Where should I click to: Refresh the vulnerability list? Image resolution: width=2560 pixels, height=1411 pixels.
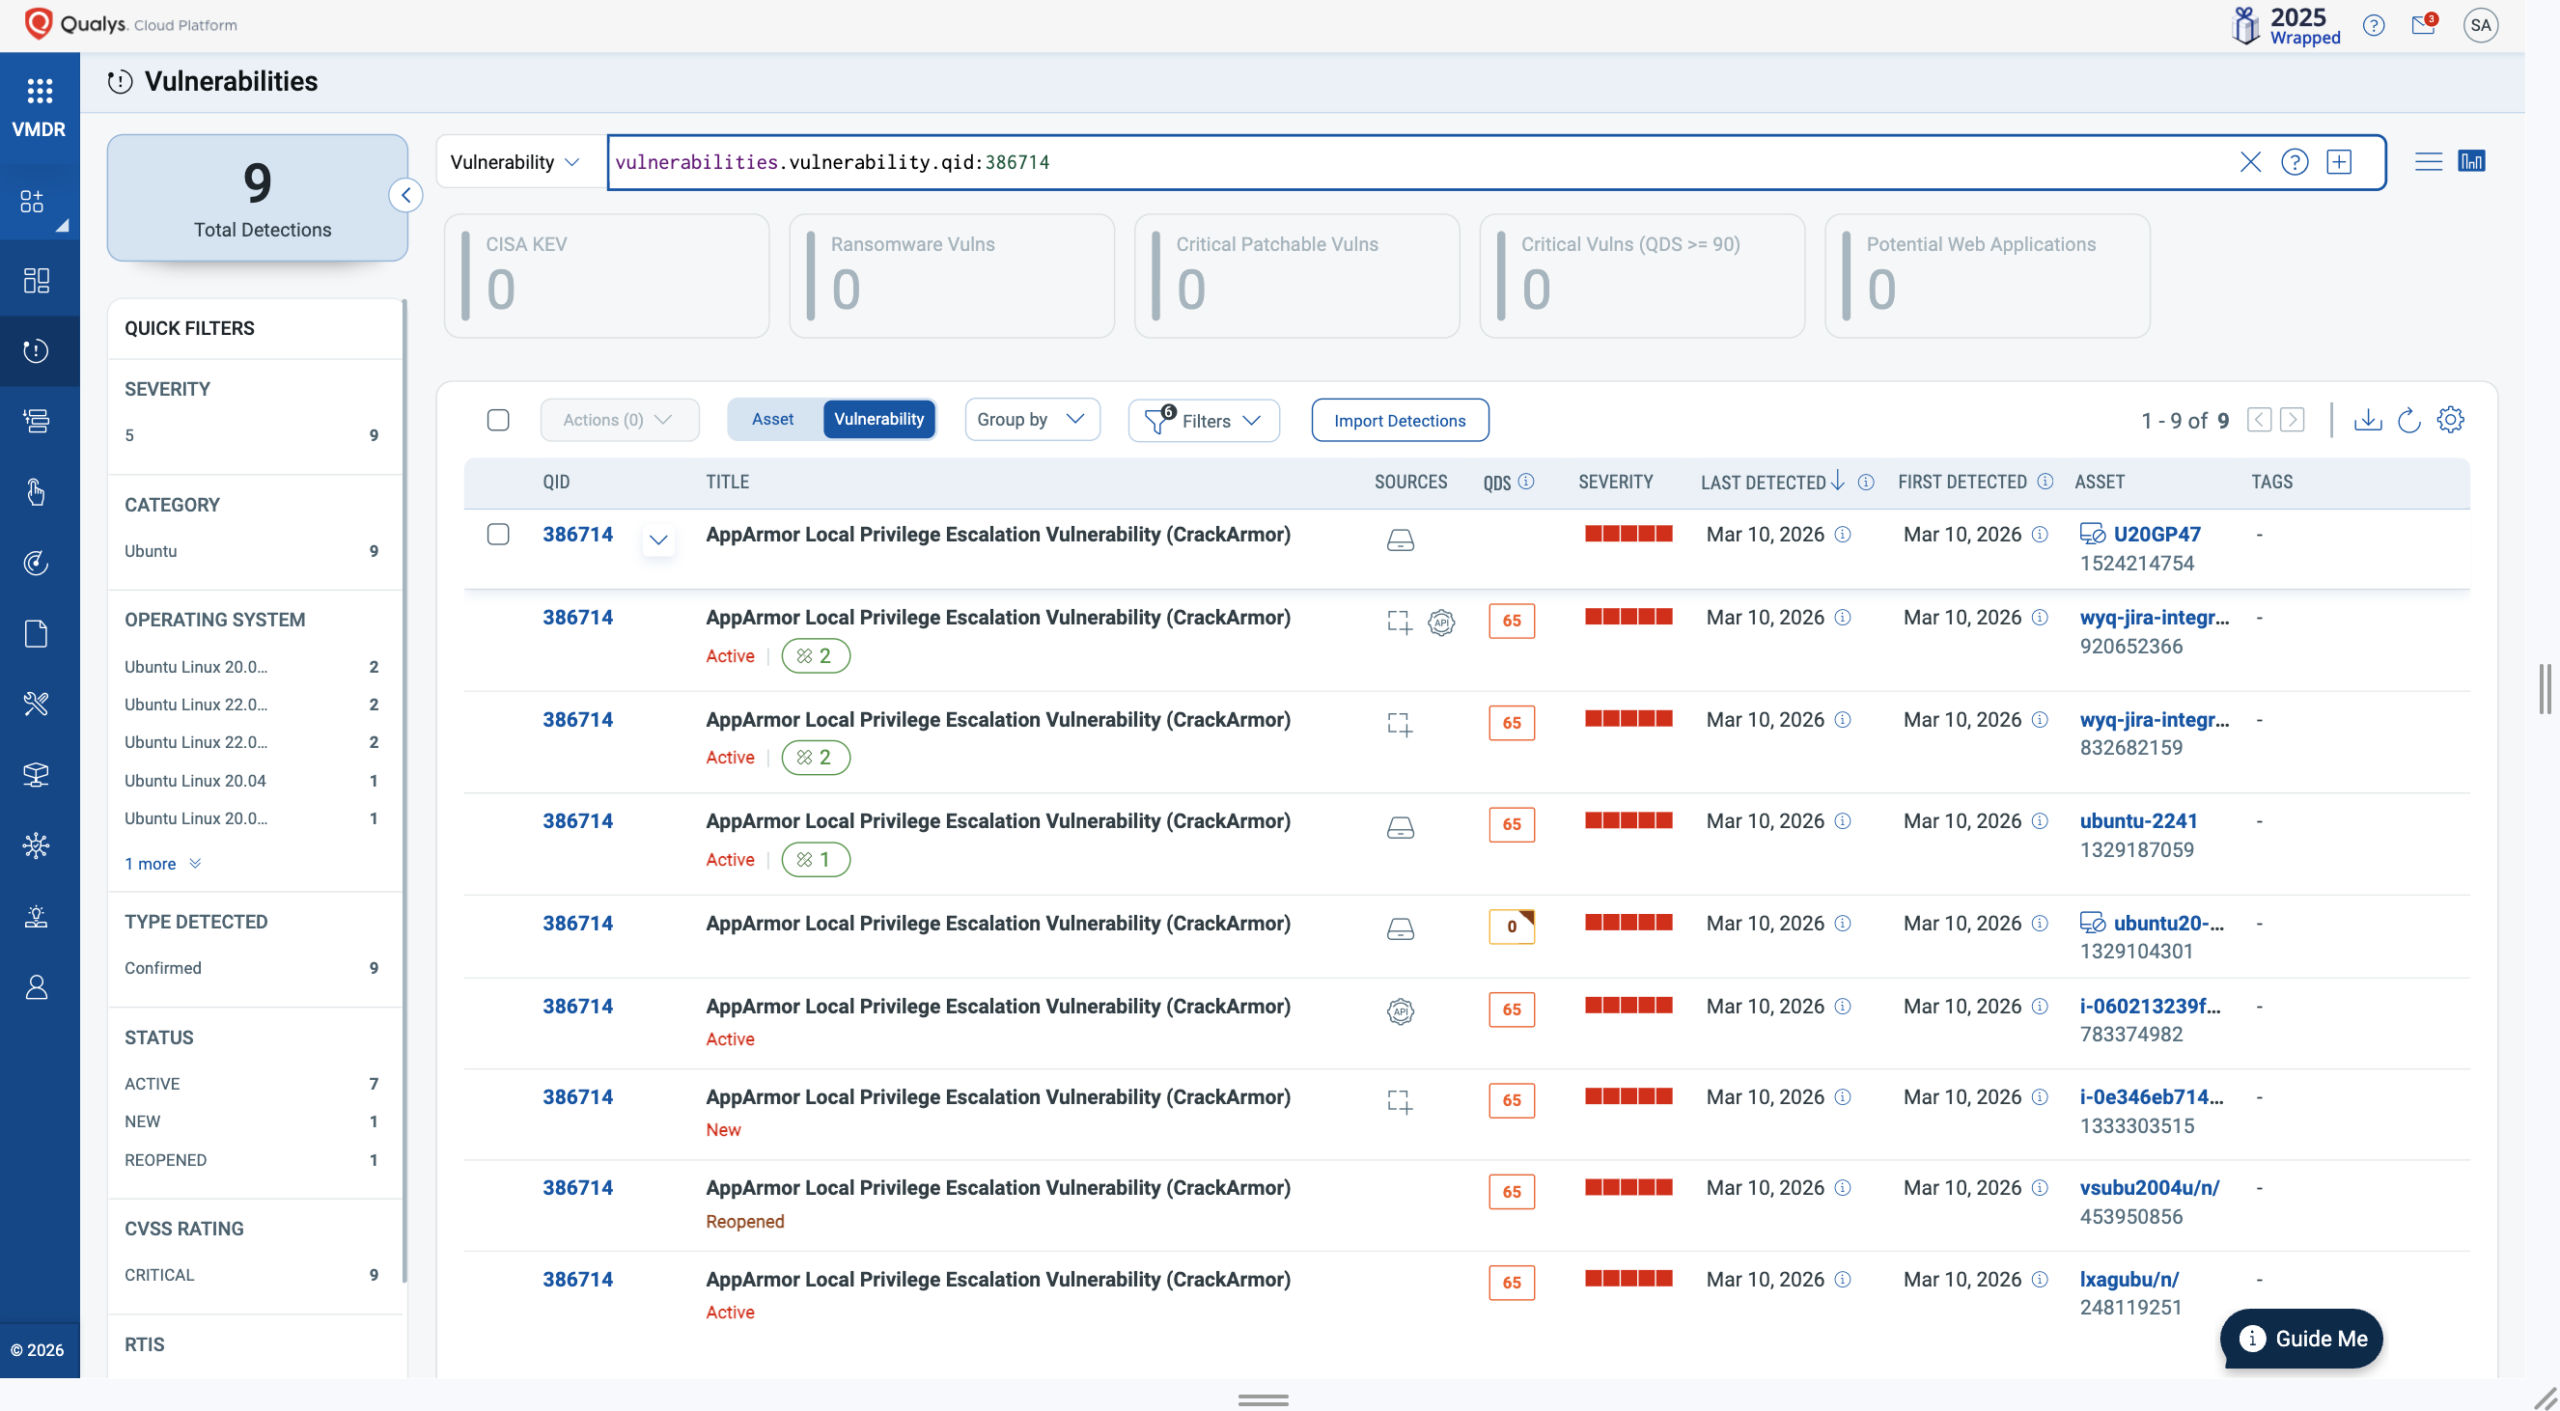pyautogui.click(x=2409, y=420)
